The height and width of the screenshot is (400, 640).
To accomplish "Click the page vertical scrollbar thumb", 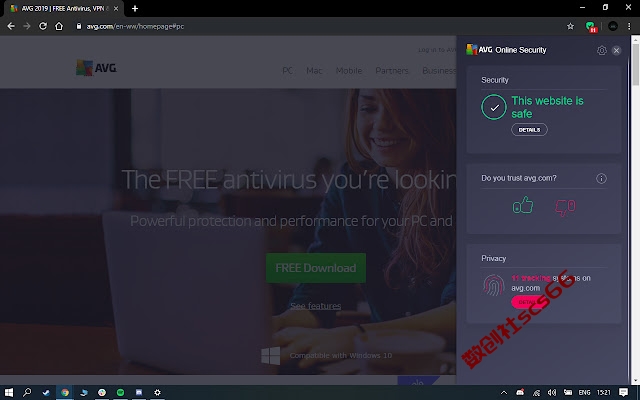I will coord(635,65).
